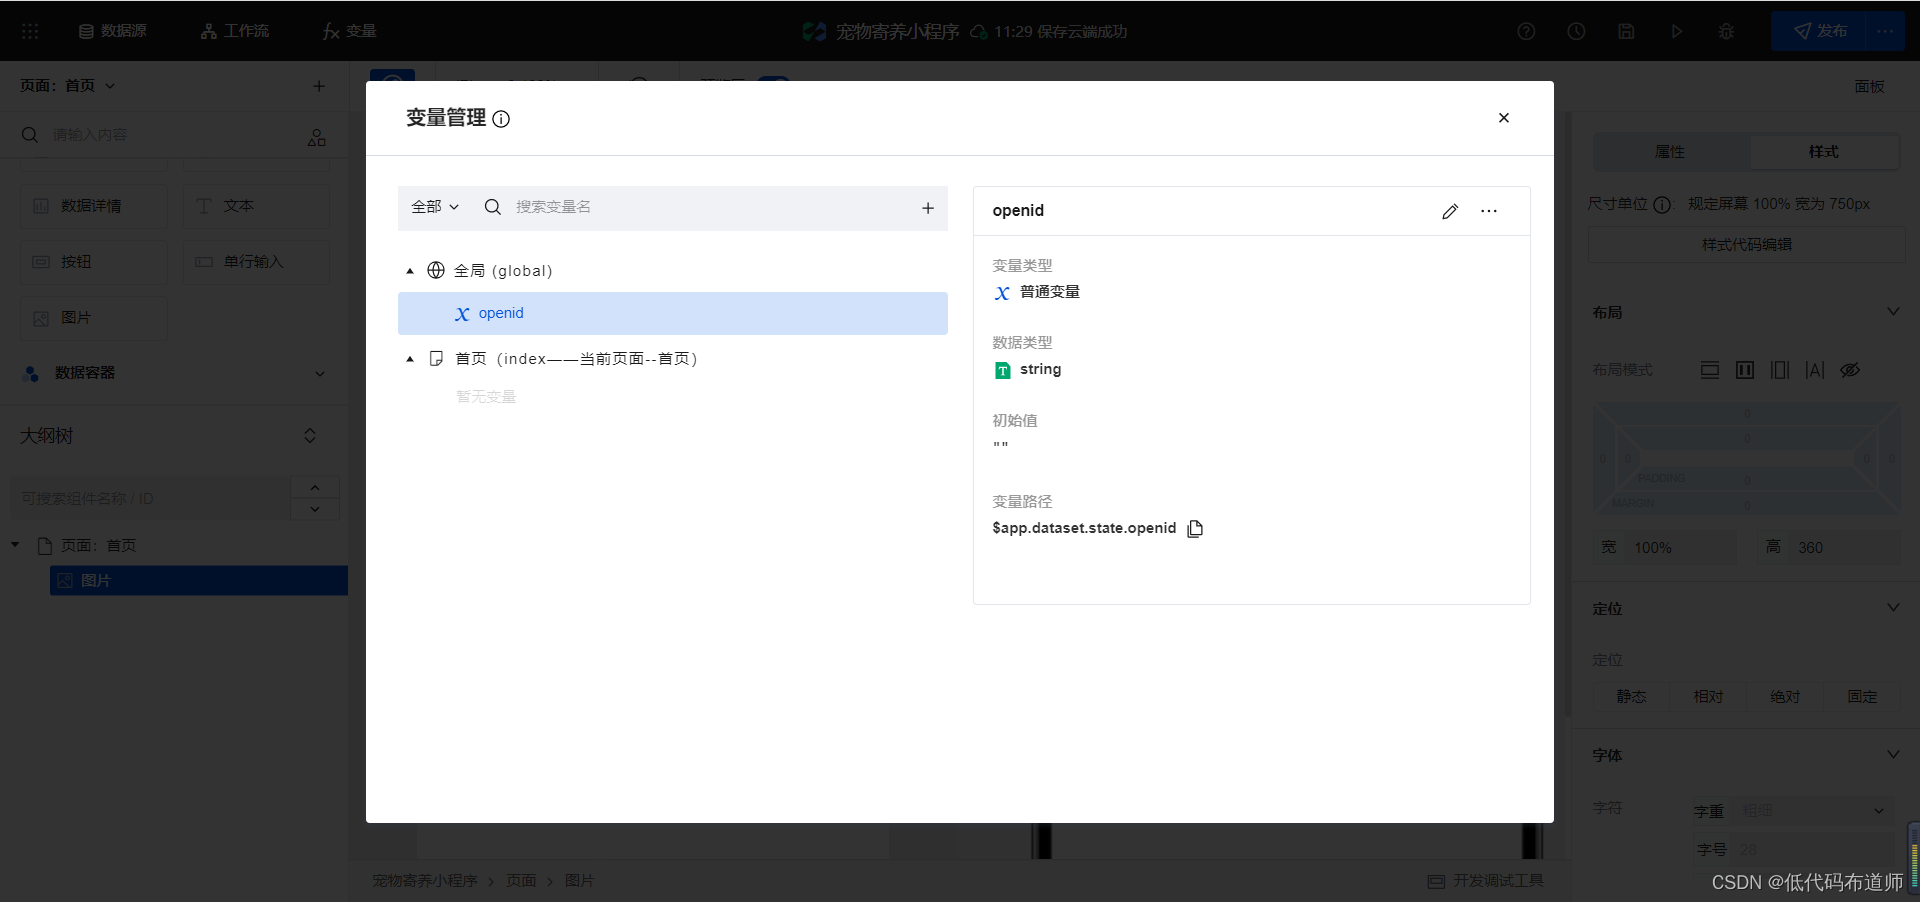
Task: Click the globe icon of 全局 group
Action: 436,270
